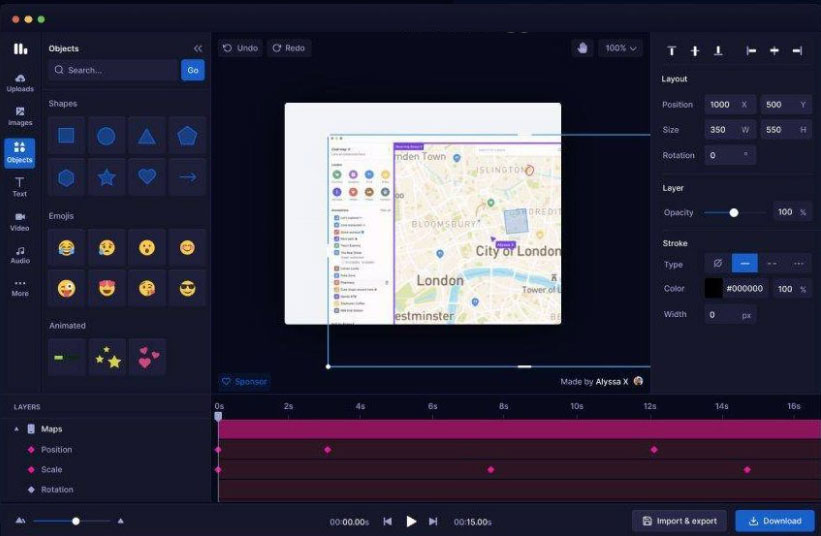
Task: Select the dashed stroke type
Action: coord(771,264)
